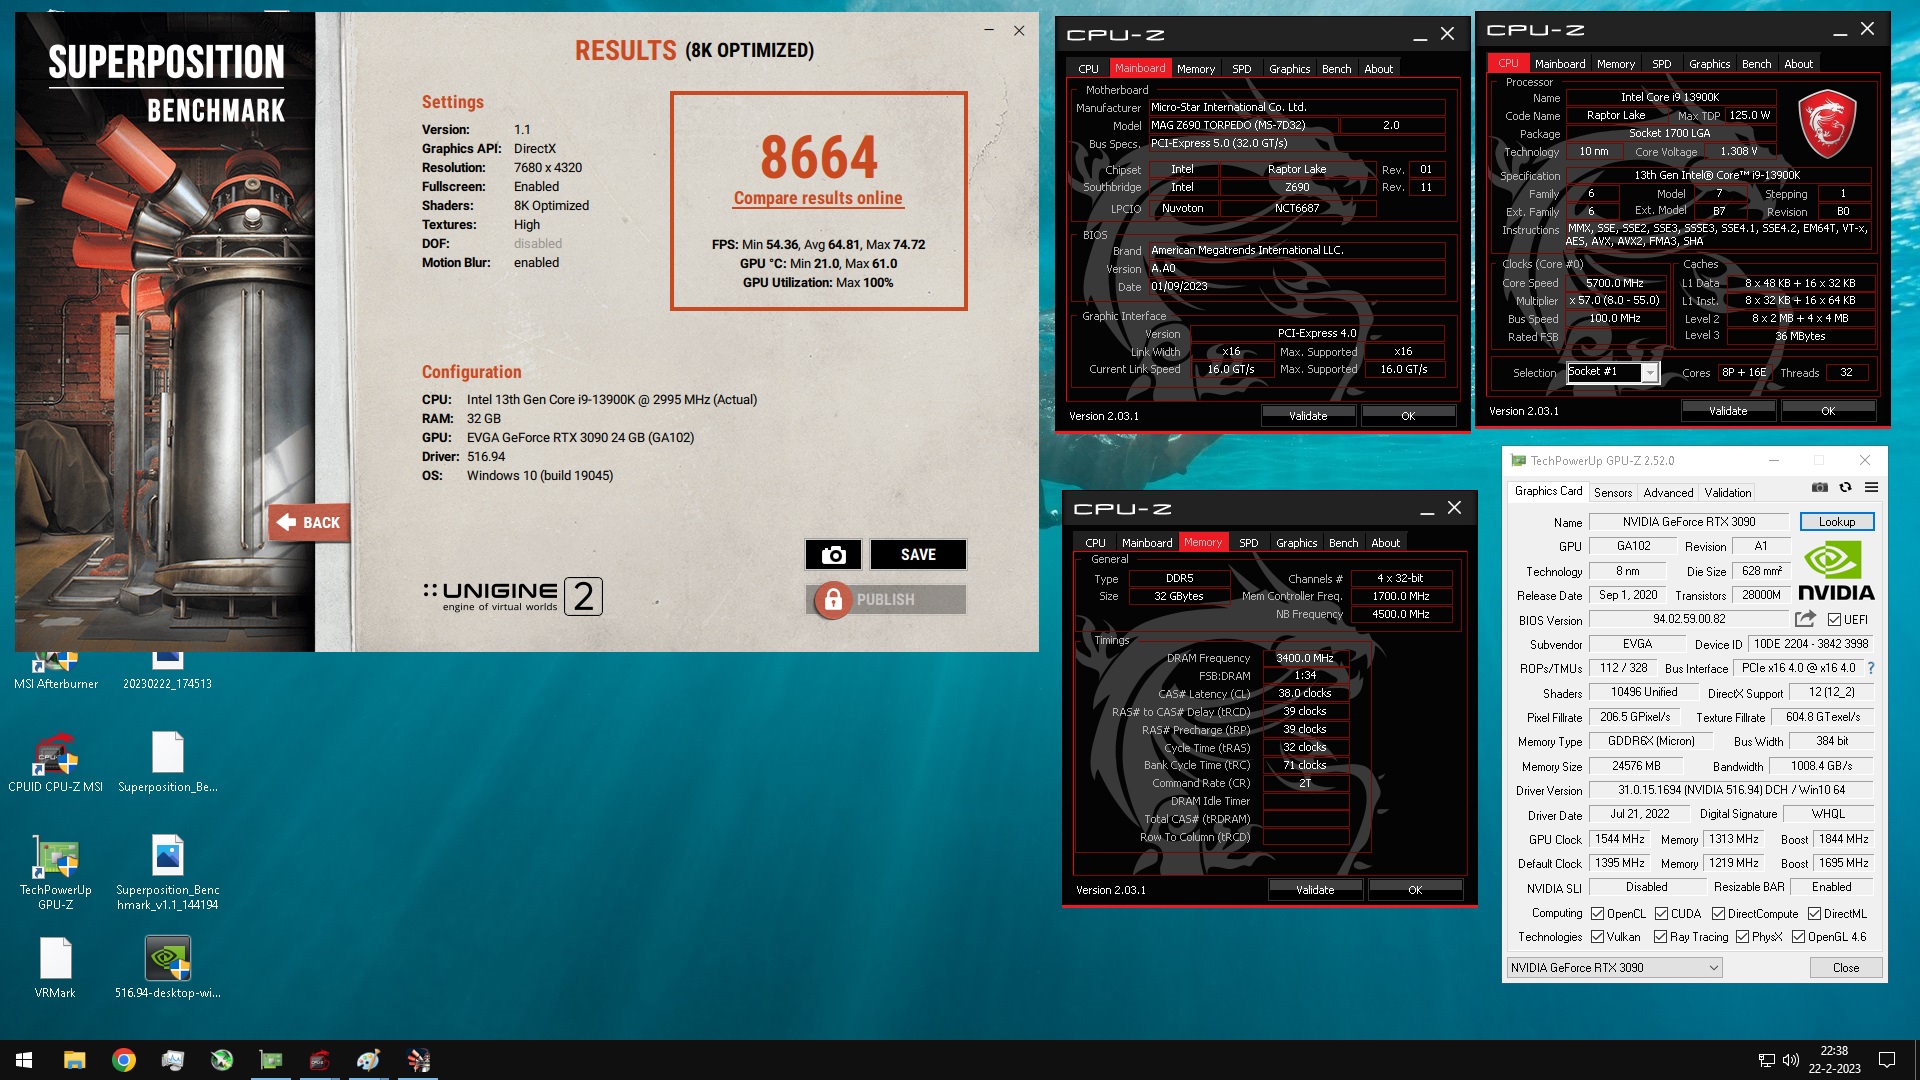
Task: Click the NVIDIA logo in GPU-Z
Action: point(1836,570)
